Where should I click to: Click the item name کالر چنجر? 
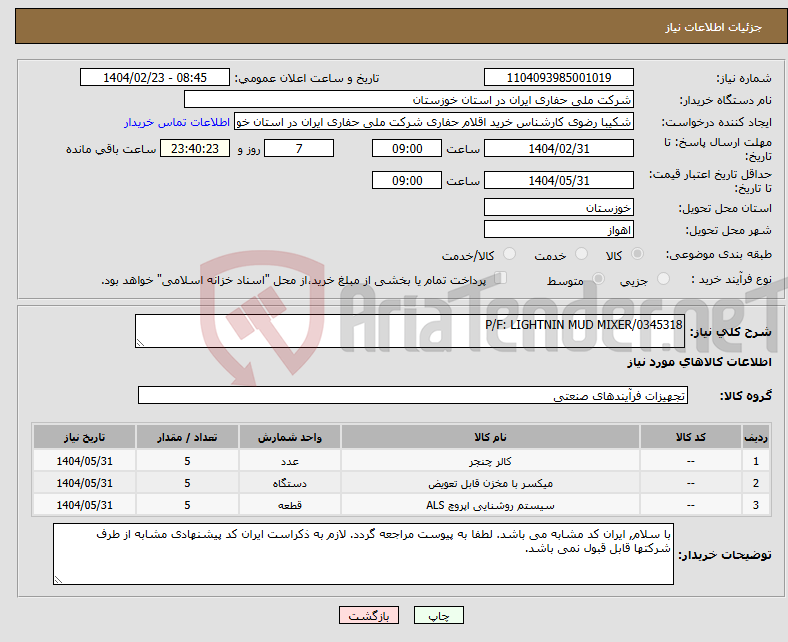point(490,461)
